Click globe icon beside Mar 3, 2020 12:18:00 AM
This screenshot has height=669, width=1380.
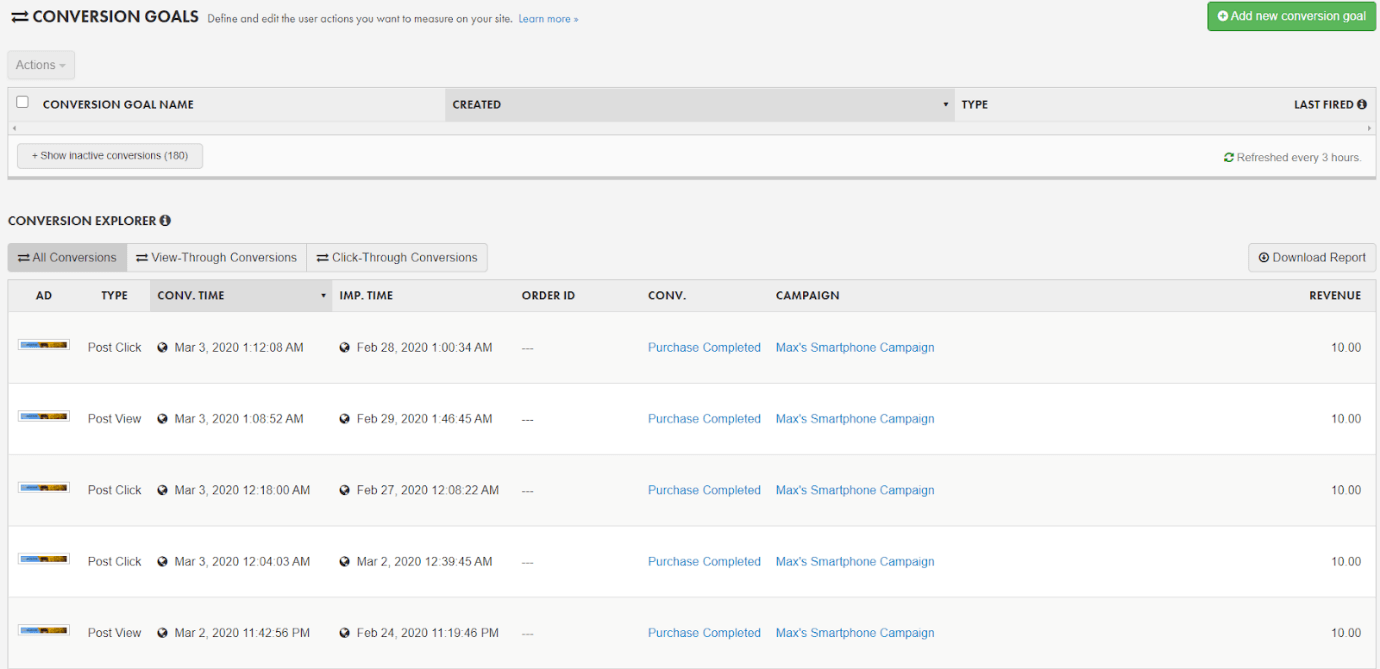[x=162, y=490]
